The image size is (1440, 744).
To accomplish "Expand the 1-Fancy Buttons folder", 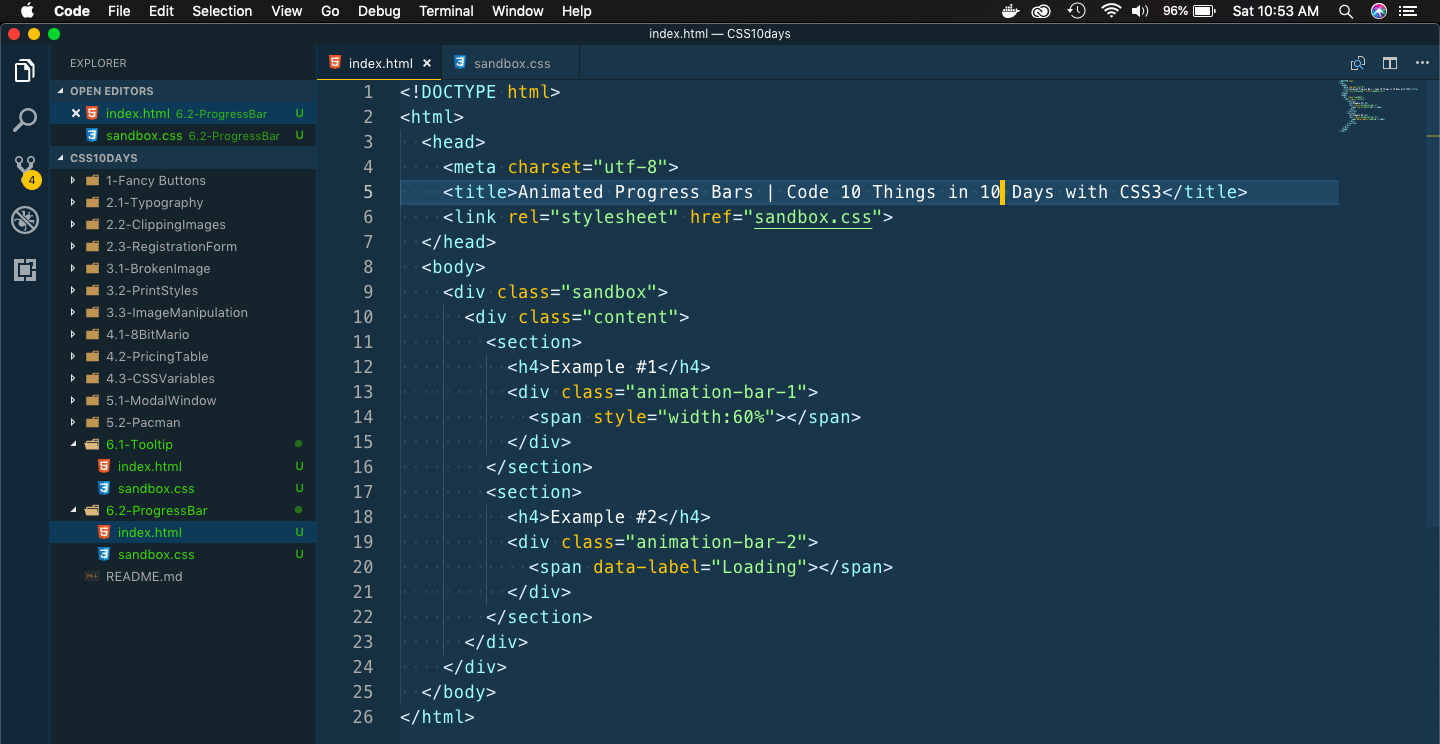I will tap(183, 180).
